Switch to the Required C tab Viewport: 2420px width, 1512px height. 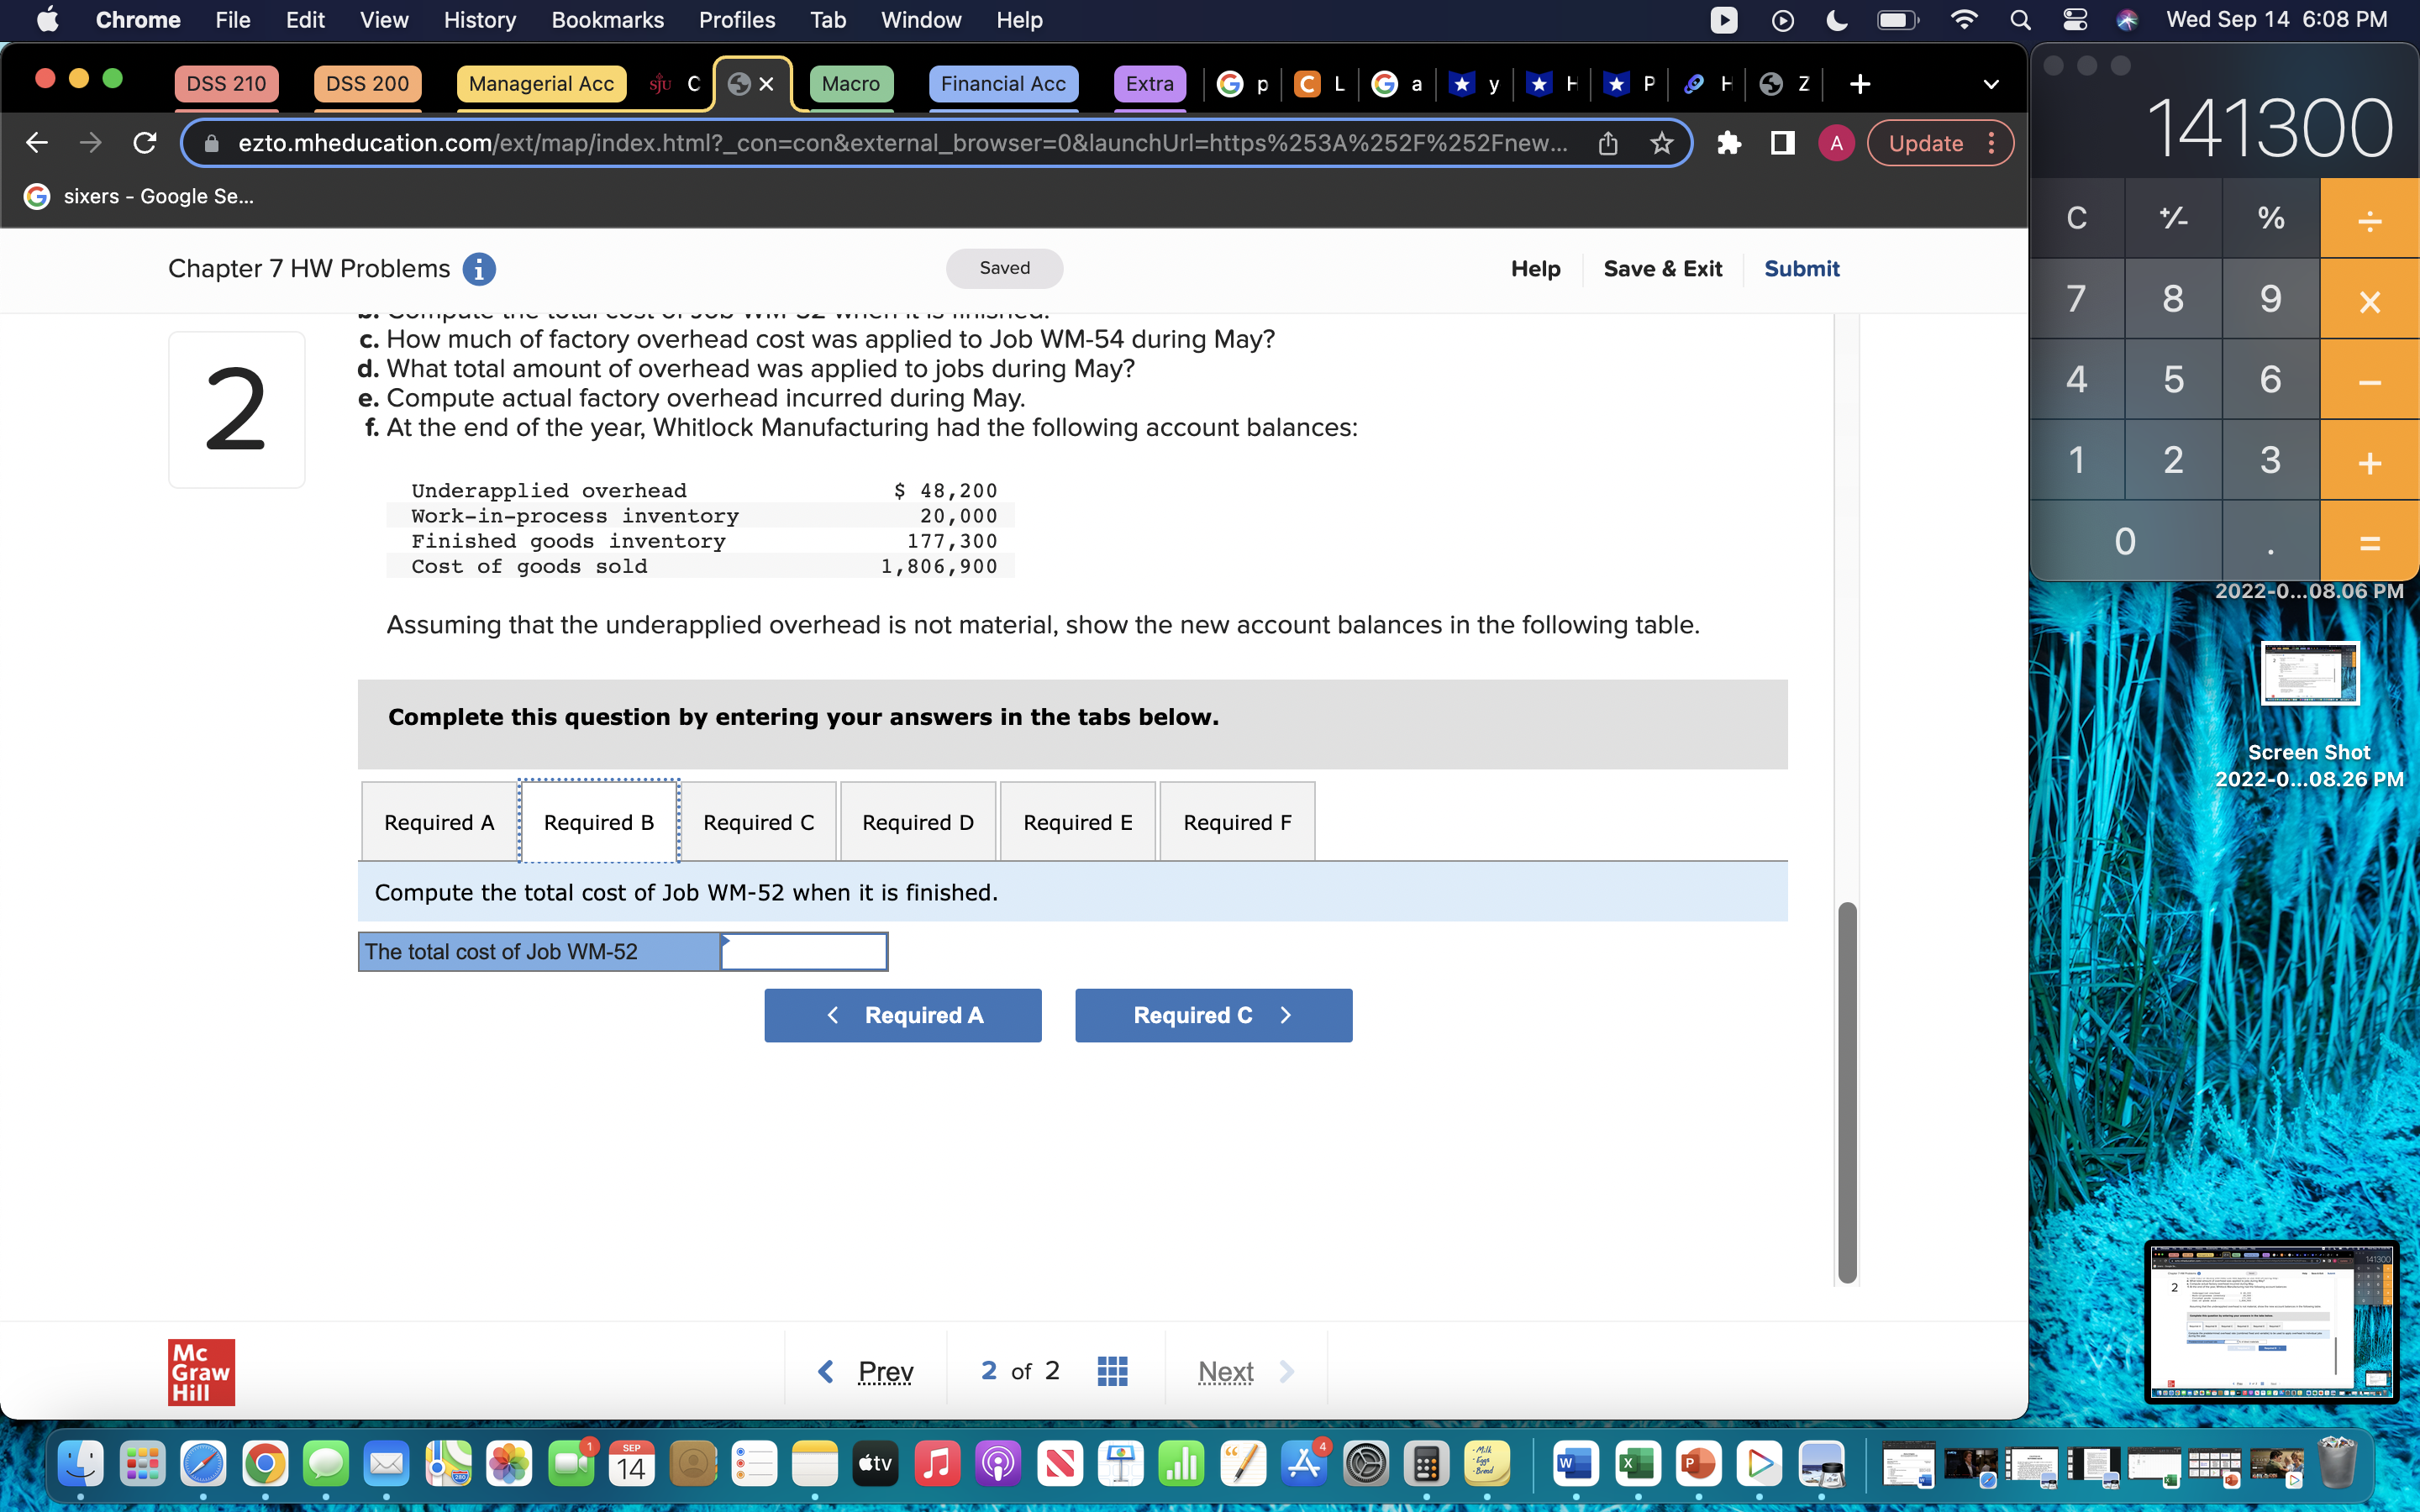point(758,822)
